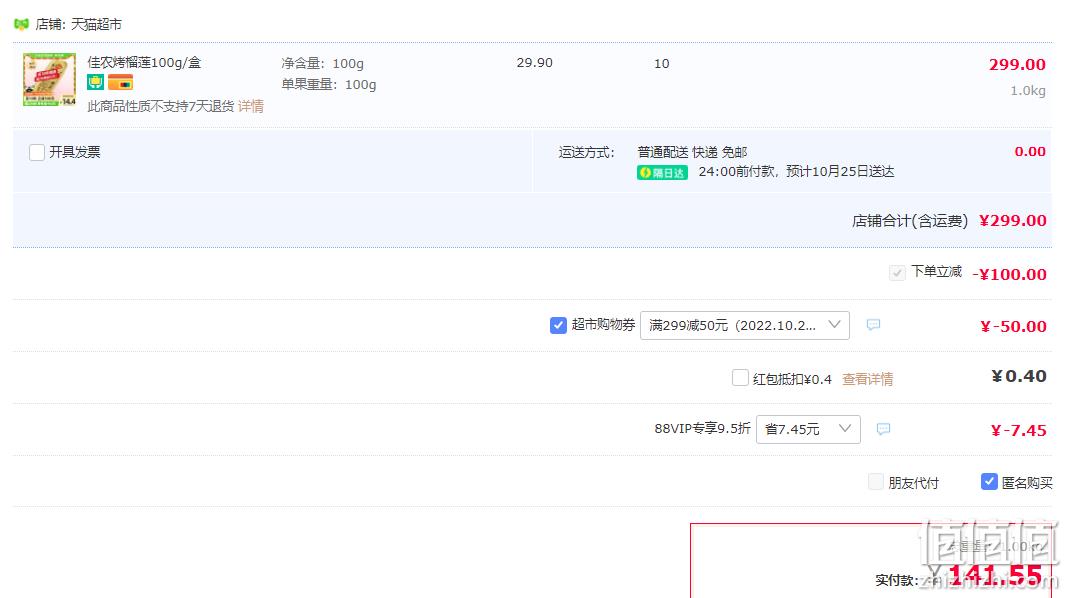Click the 1.0kg weight text
The image size is (1068, 598).
coord(1028,91)
